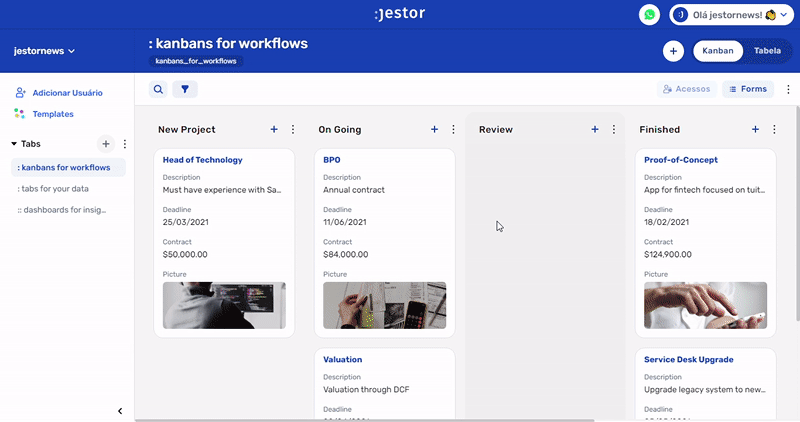The image size is (800, 422).
Task: Add a card to the Review column
Action: click(595, 130)
